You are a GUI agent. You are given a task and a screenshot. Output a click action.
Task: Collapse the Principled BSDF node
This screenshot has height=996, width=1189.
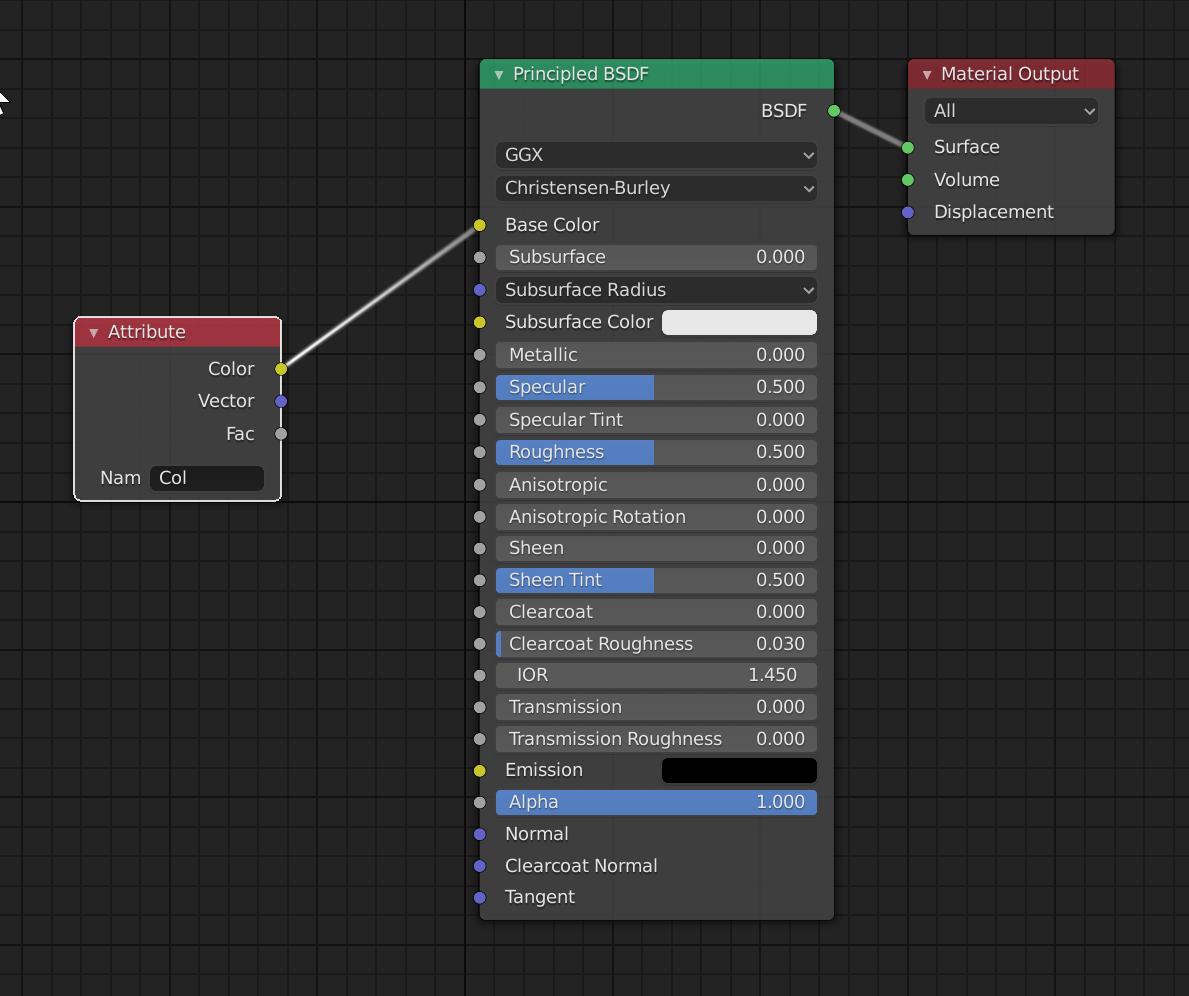pyautogui.click(x=499, y=74)
